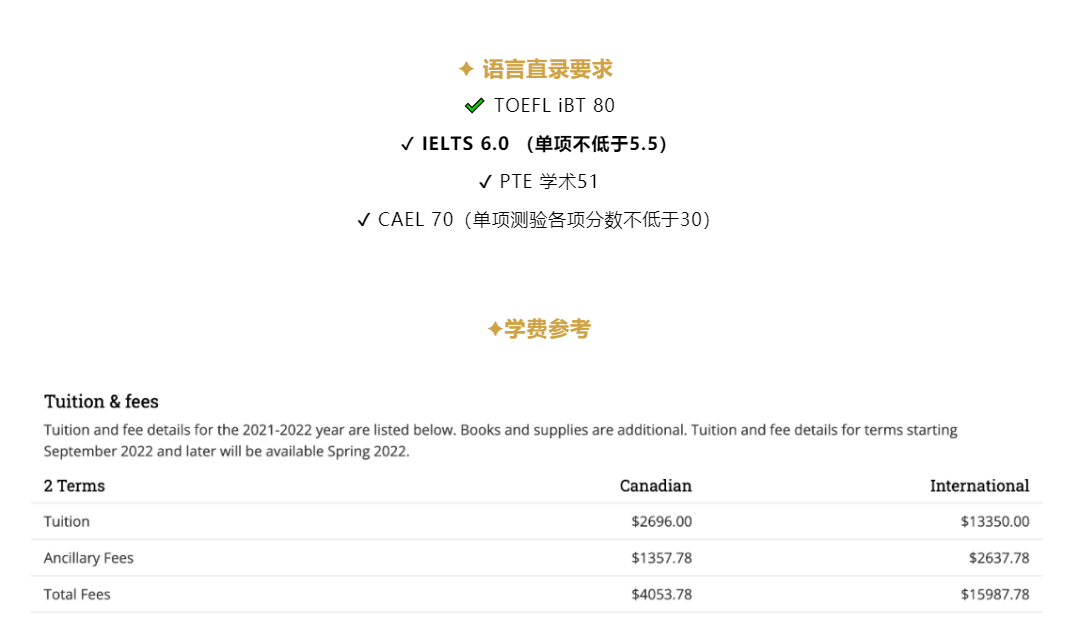Click the bold IELTS 6.0 requirement line
The width and height of the screenshot is (1092, 634).
click(545, 144)
